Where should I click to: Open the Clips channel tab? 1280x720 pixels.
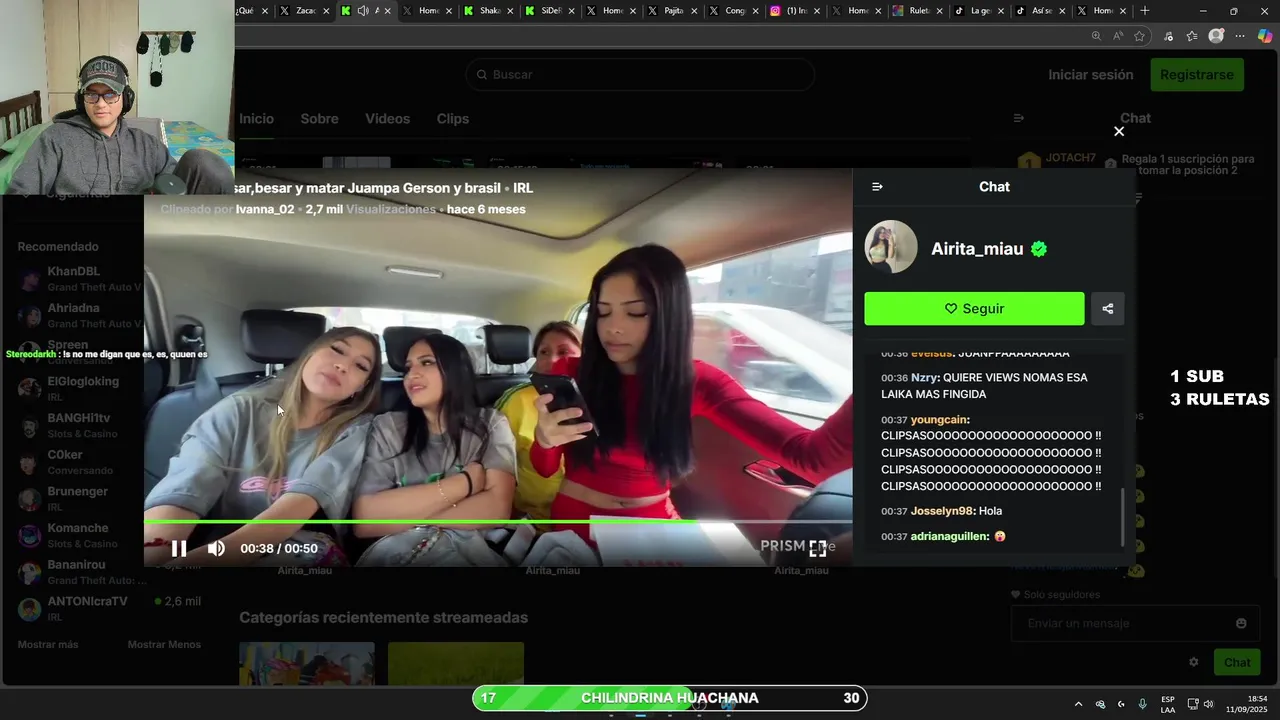coord(453,119)
